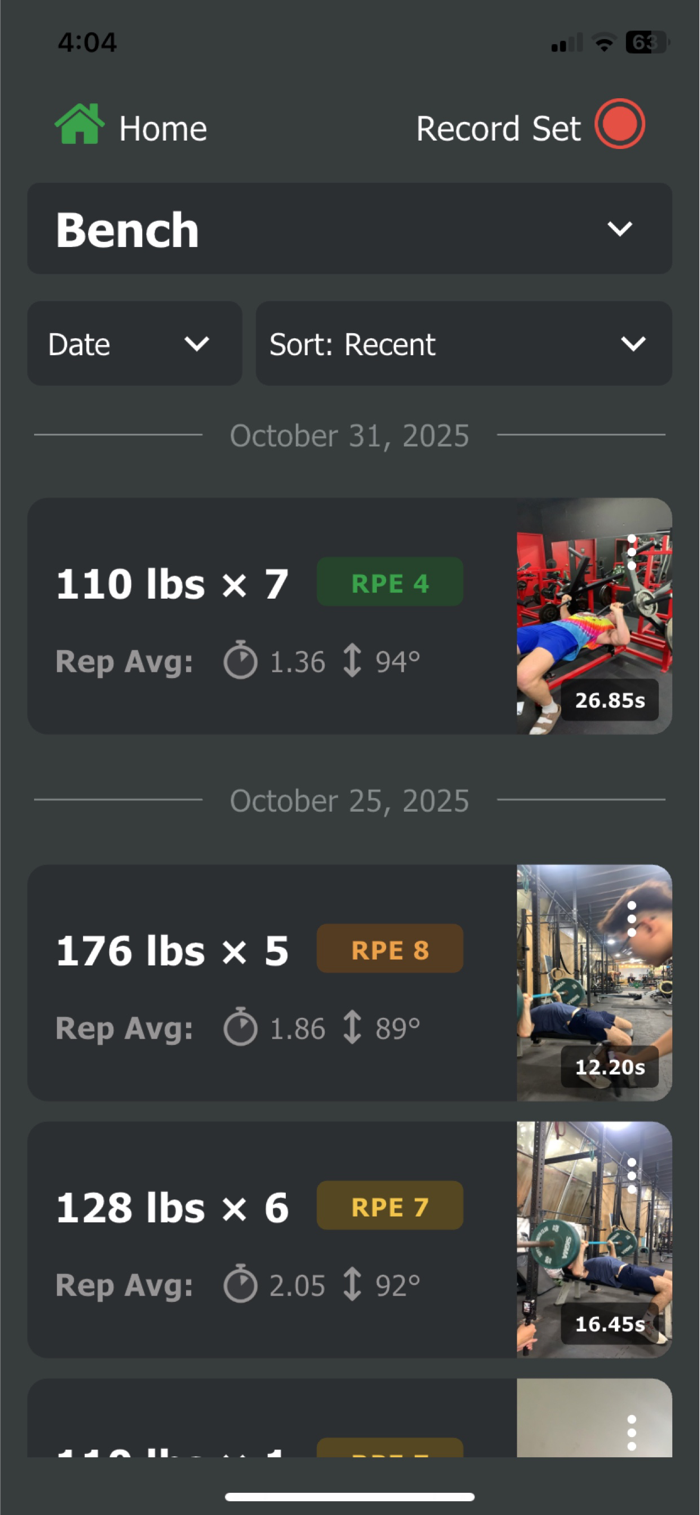700x1515 pixels.
Task: Tap the green Home house icon
Action: point(80,126)
